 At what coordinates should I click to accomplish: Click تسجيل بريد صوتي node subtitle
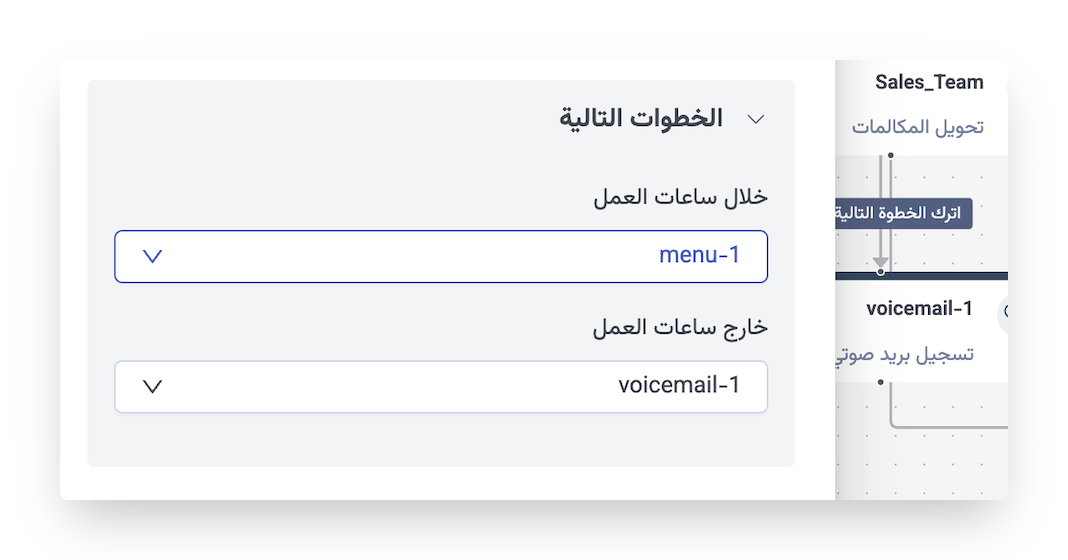pos(904,355)
